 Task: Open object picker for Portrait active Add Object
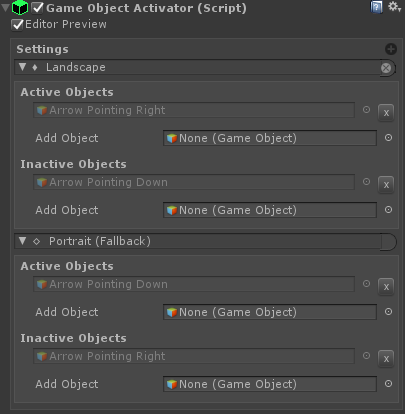point(388,312)
